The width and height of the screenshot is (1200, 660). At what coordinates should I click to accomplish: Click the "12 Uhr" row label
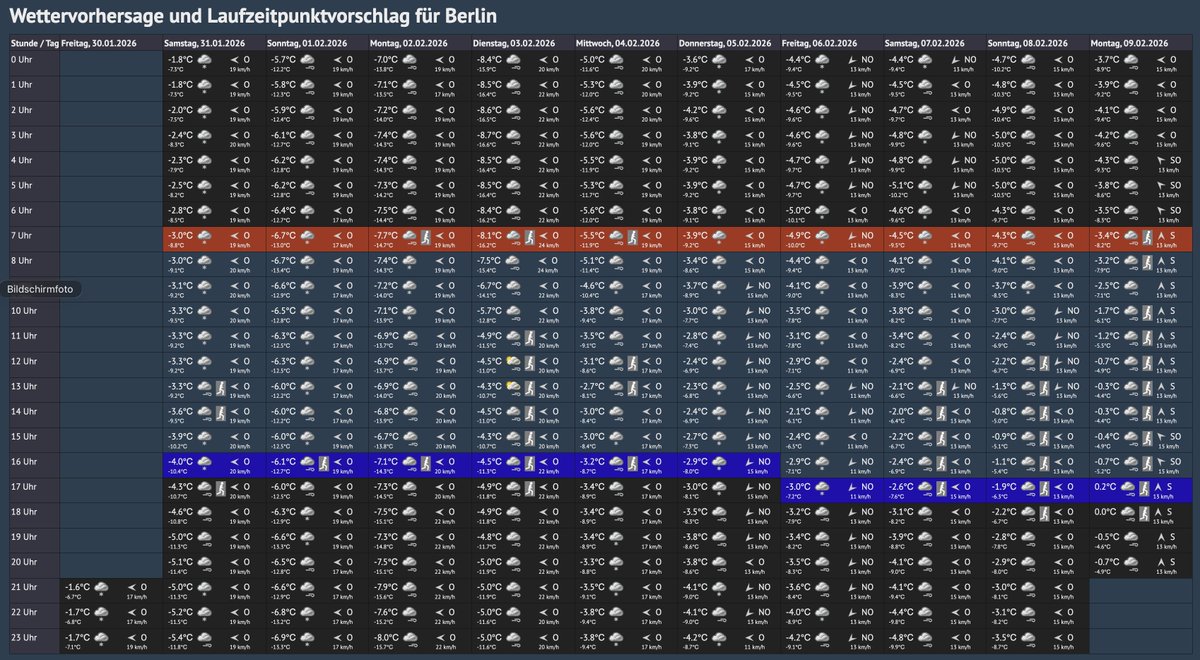coord(23,361)
